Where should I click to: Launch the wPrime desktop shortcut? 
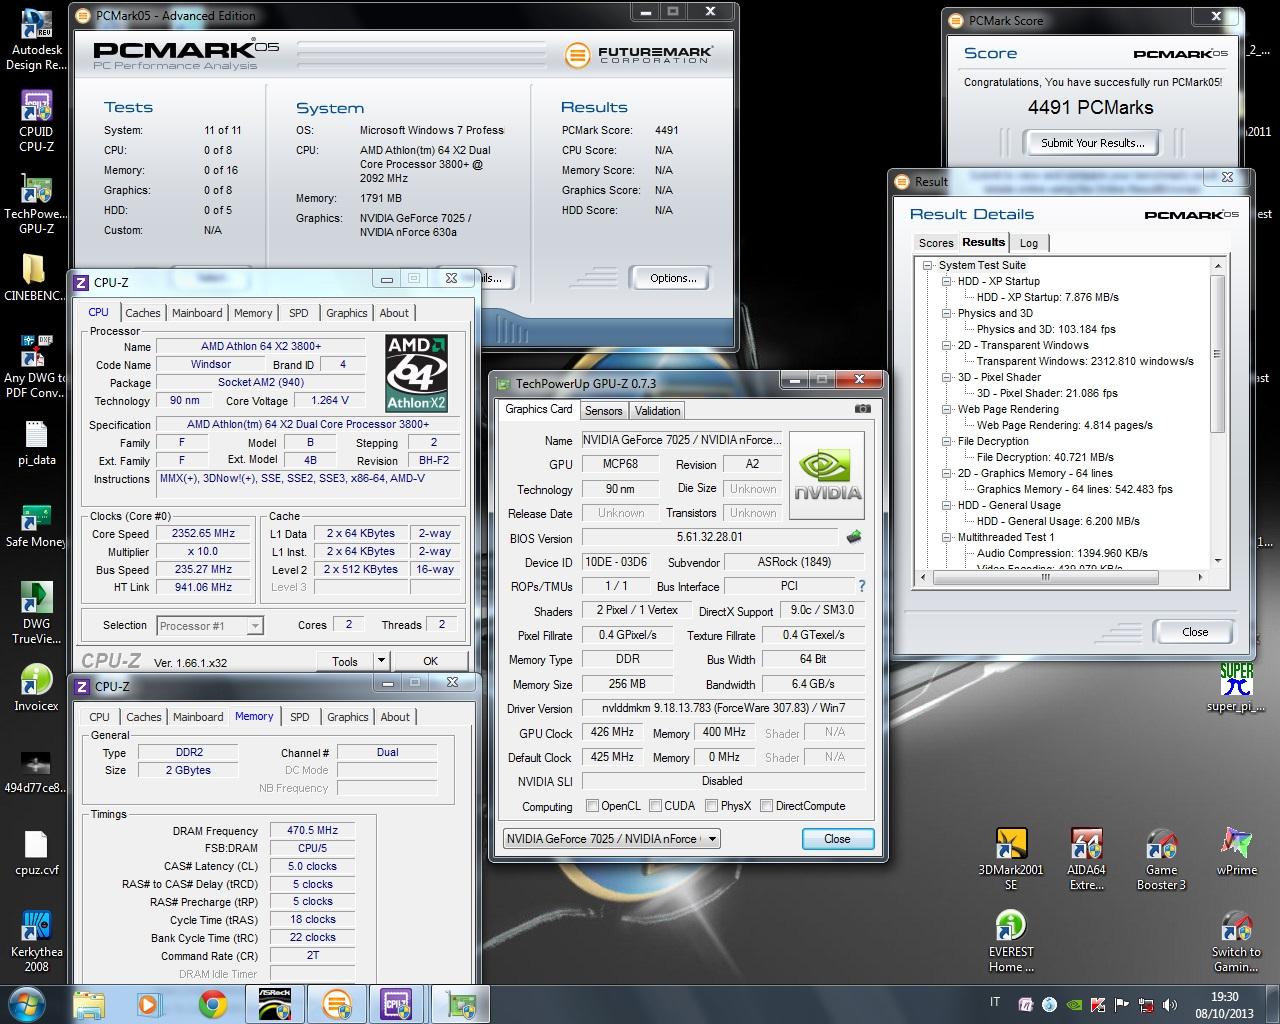point(1236,852)
